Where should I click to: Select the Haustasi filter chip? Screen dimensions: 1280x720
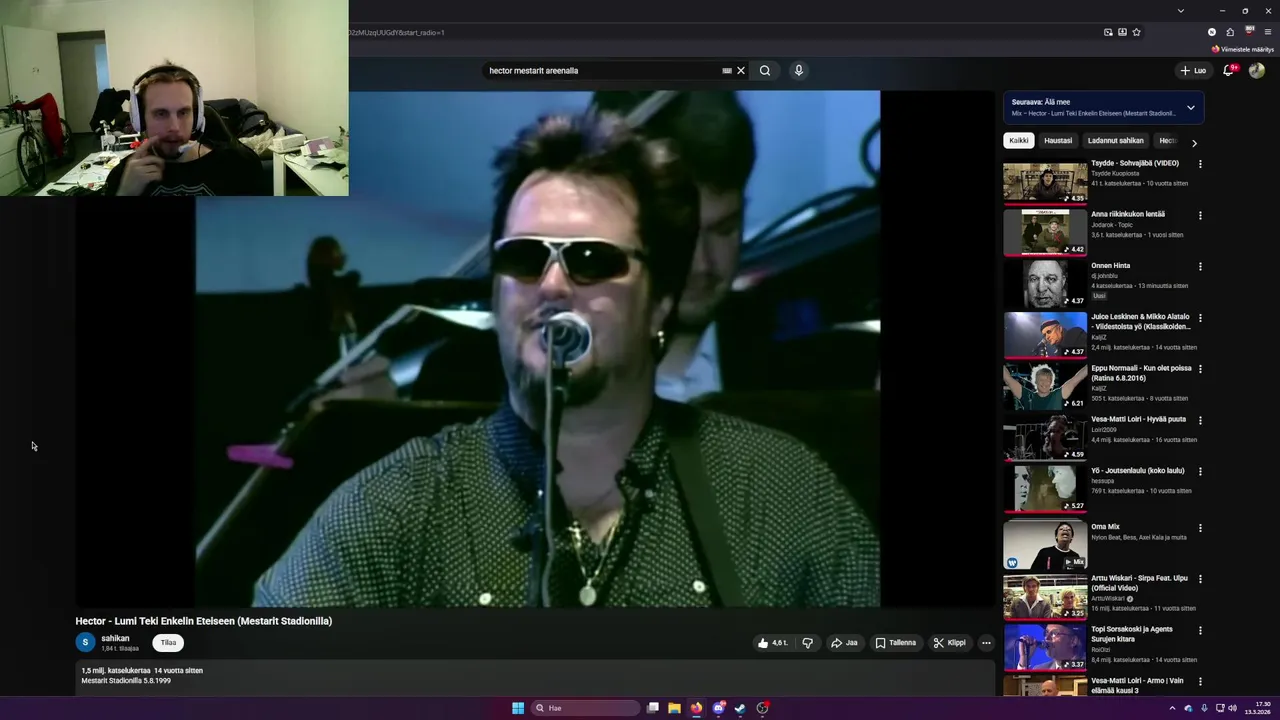(x=1058, y=141)
